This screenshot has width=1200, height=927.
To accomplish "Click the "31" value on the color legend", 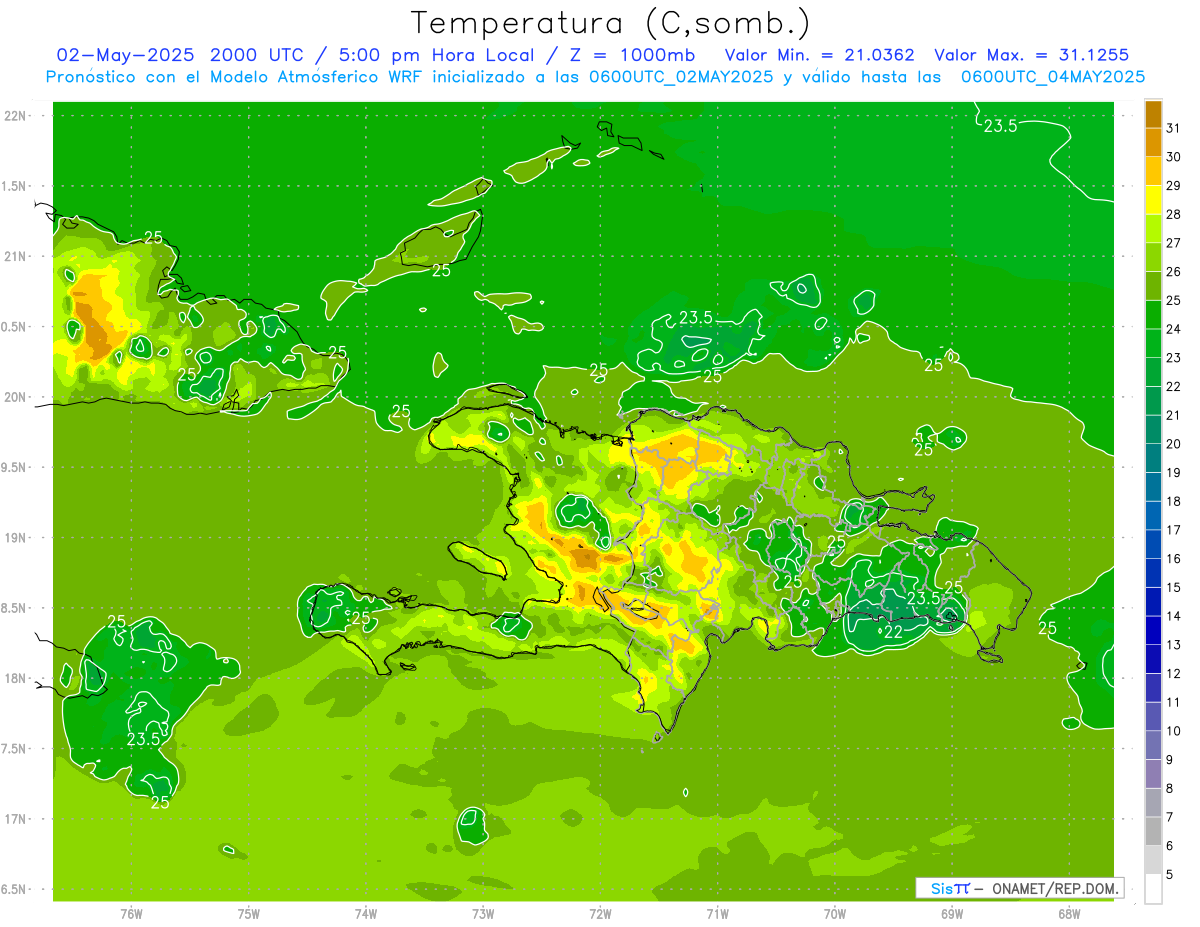I will (x=1173, y=128).
